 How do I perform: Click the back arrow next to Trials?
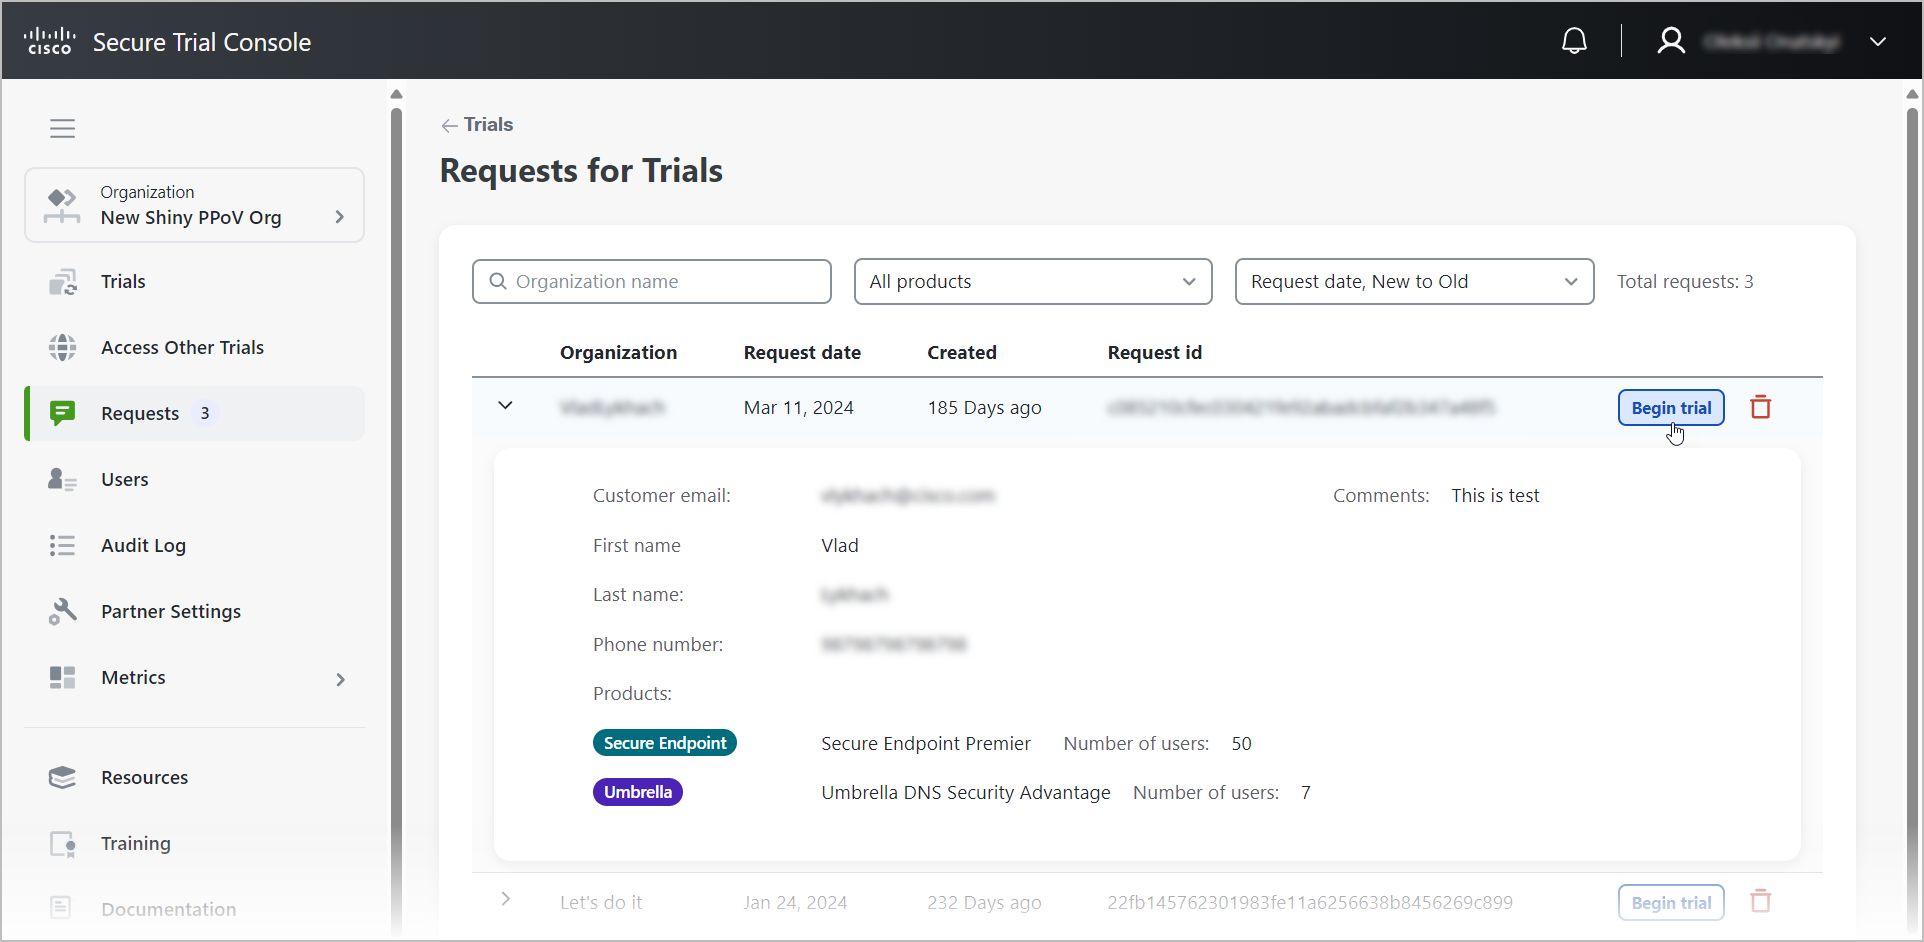[x=449, y=126]
